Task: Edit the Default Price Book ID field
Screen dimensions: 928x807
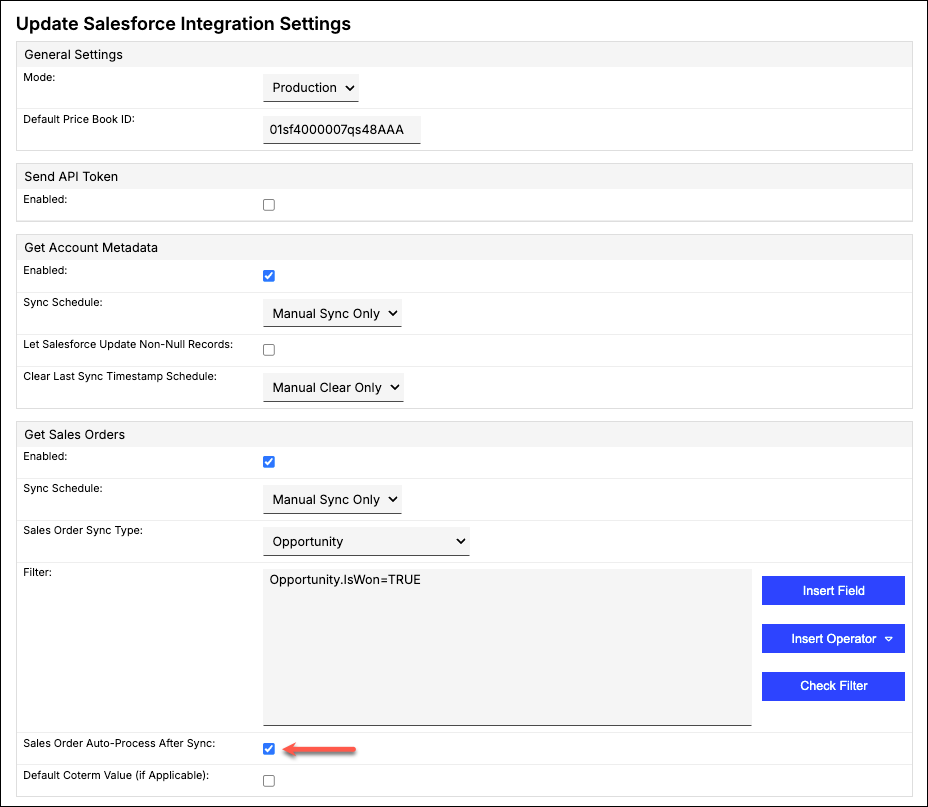Action: (x=341, y=130)
